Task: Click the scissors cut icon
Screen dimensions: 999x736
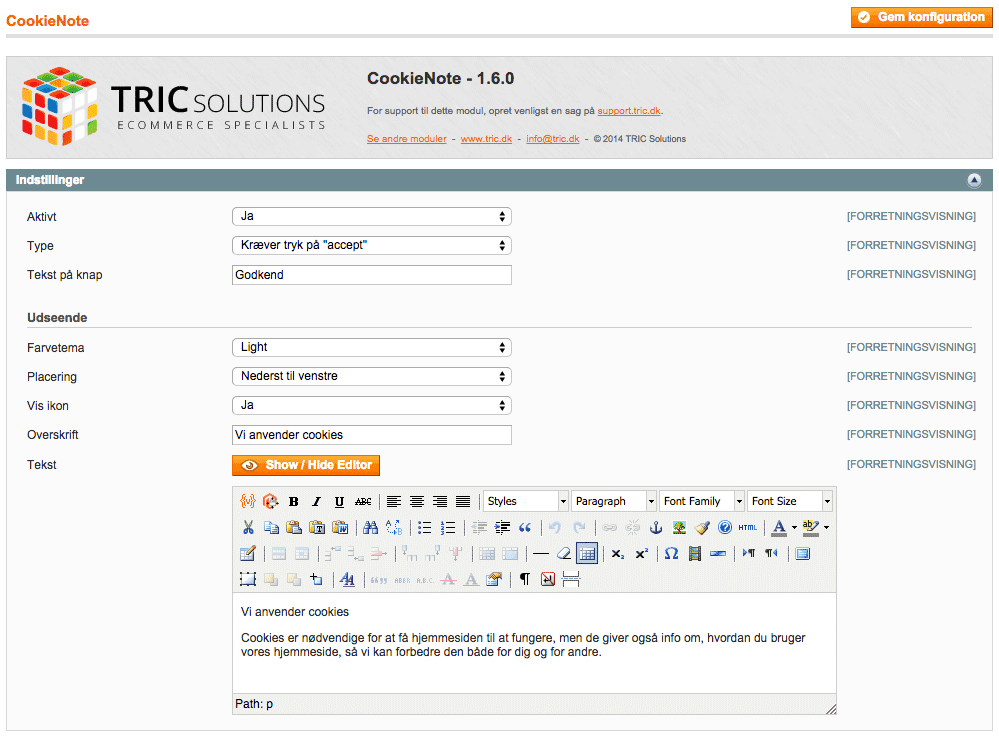Action: pyautogui.click(x=248, y=527)
